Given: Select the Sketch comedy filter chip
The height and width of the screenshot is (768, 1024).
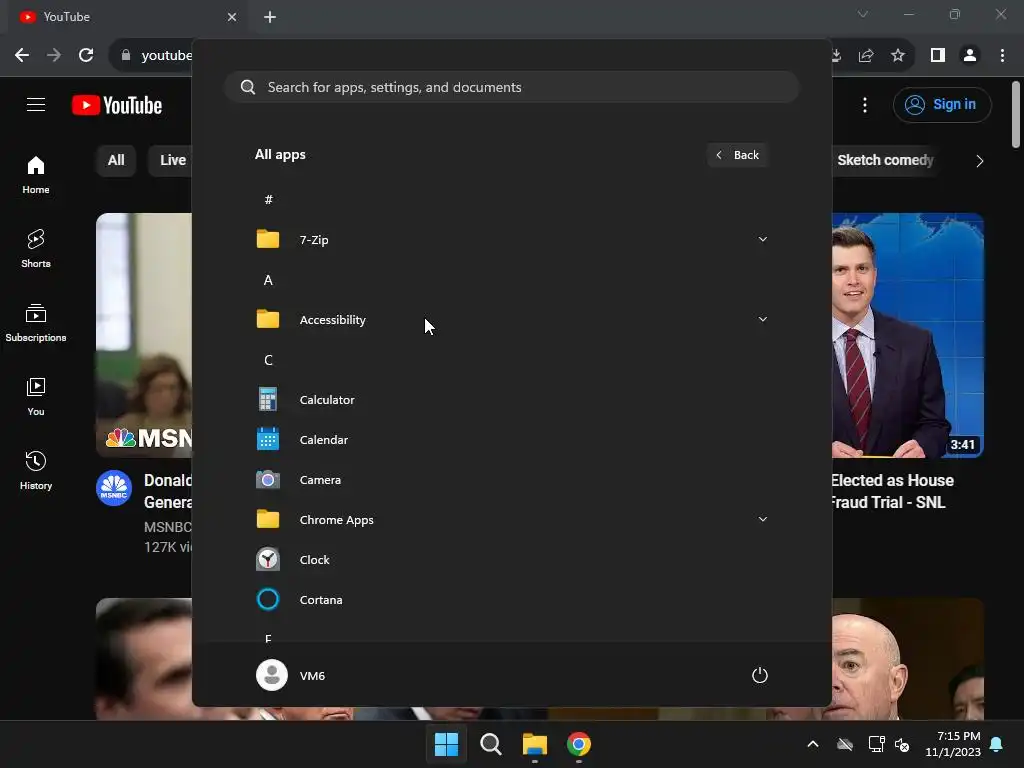Looking at the screenshot, I should [884, 160].
